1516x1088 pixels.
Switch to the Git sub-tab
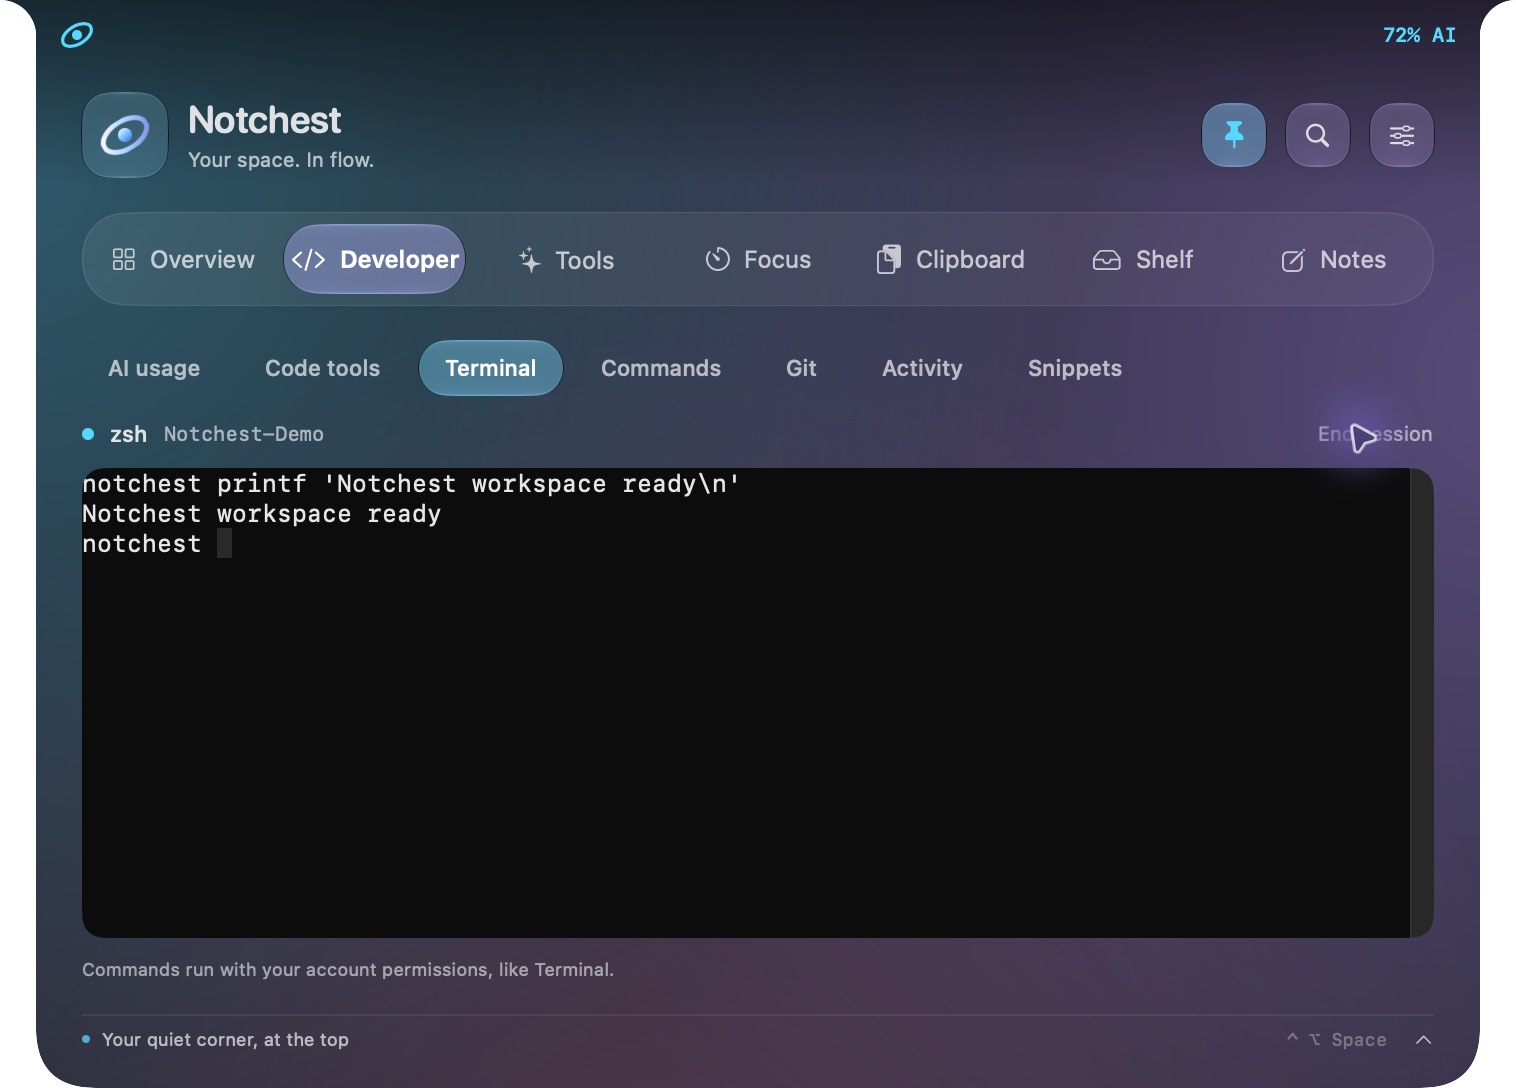click(x=801, y=368)
